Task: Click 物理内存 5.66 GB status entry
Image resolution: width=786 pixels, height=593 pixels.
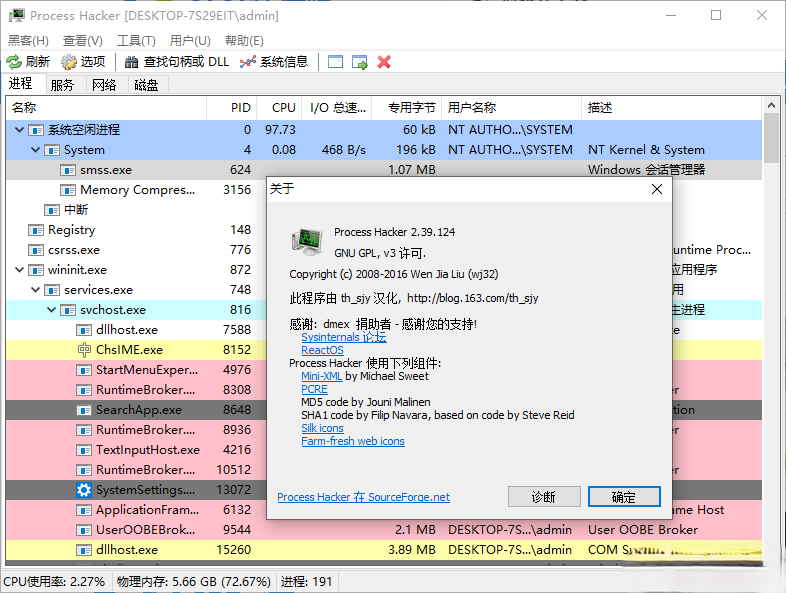Action: click(193, 581)
